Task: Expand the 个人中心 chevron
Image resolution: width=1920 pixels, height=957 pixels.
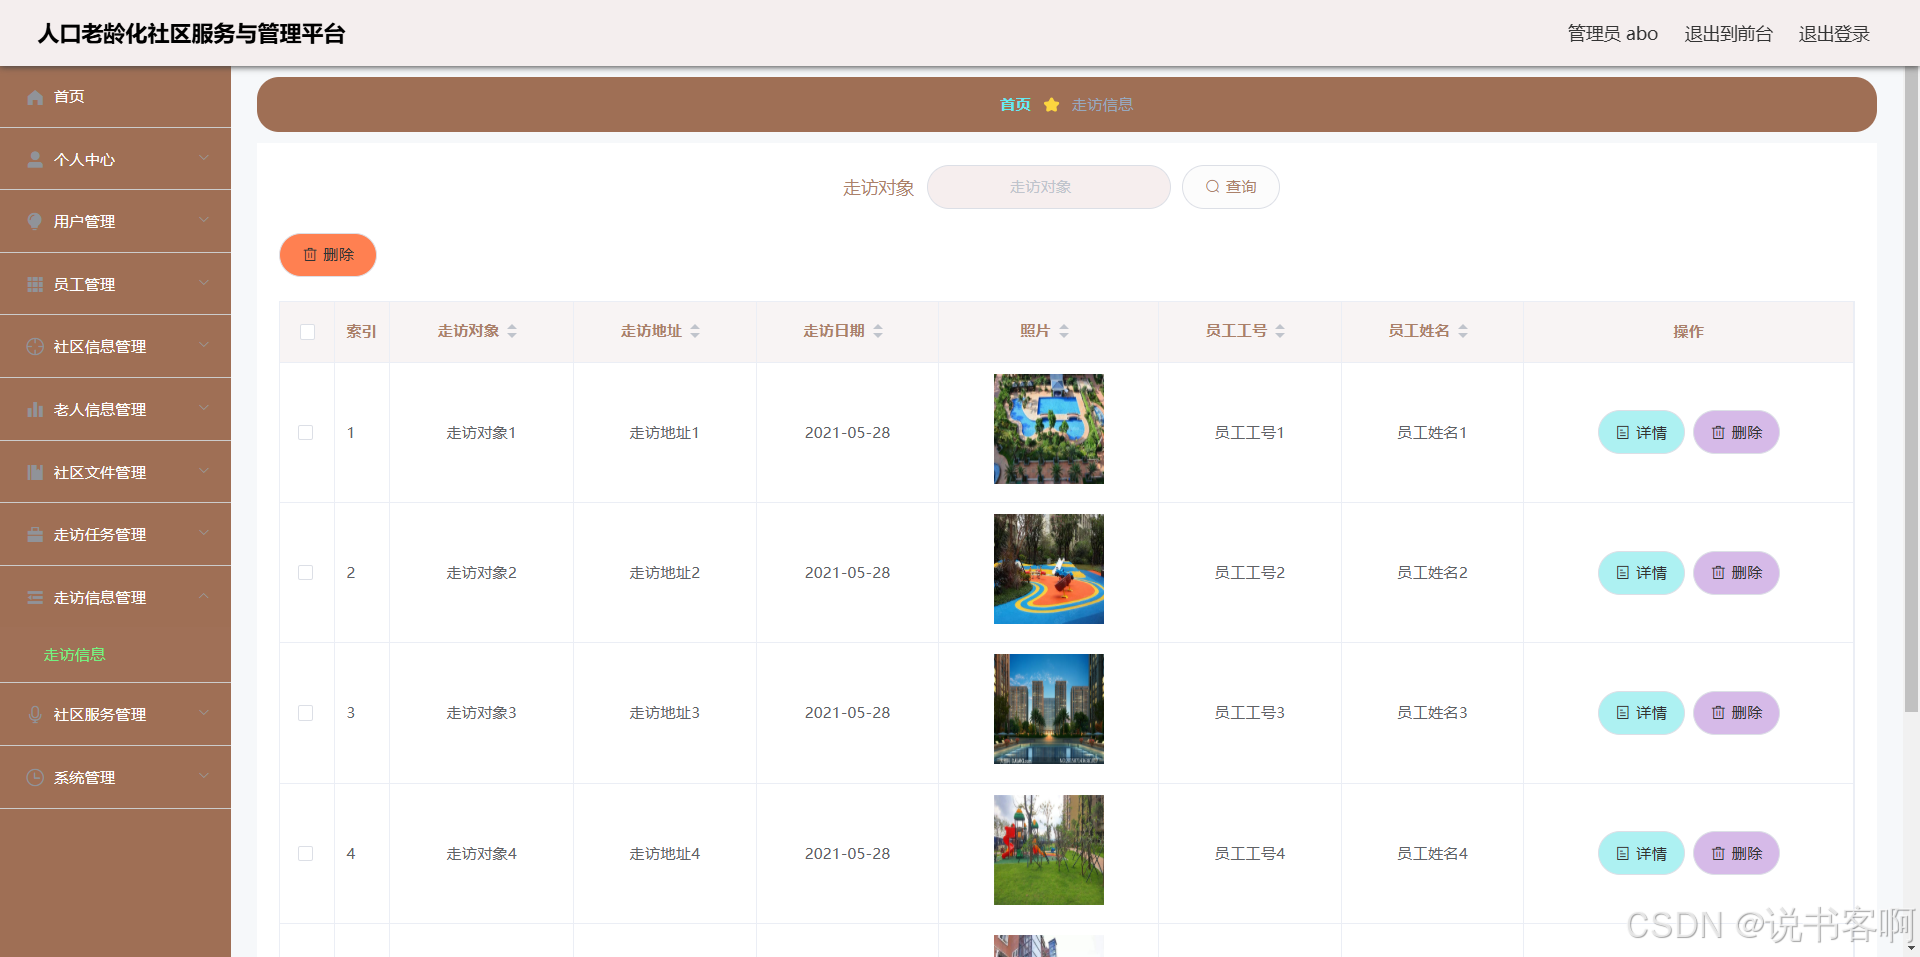Action: (204, 158)
